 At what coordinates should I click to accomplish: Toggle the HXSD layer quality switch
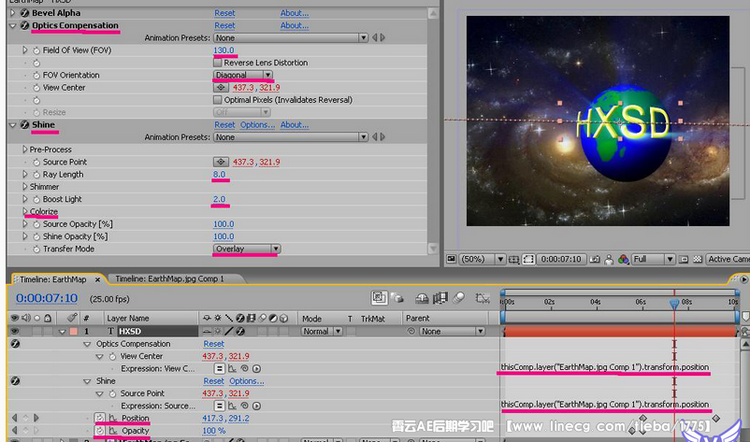[229, 331]
